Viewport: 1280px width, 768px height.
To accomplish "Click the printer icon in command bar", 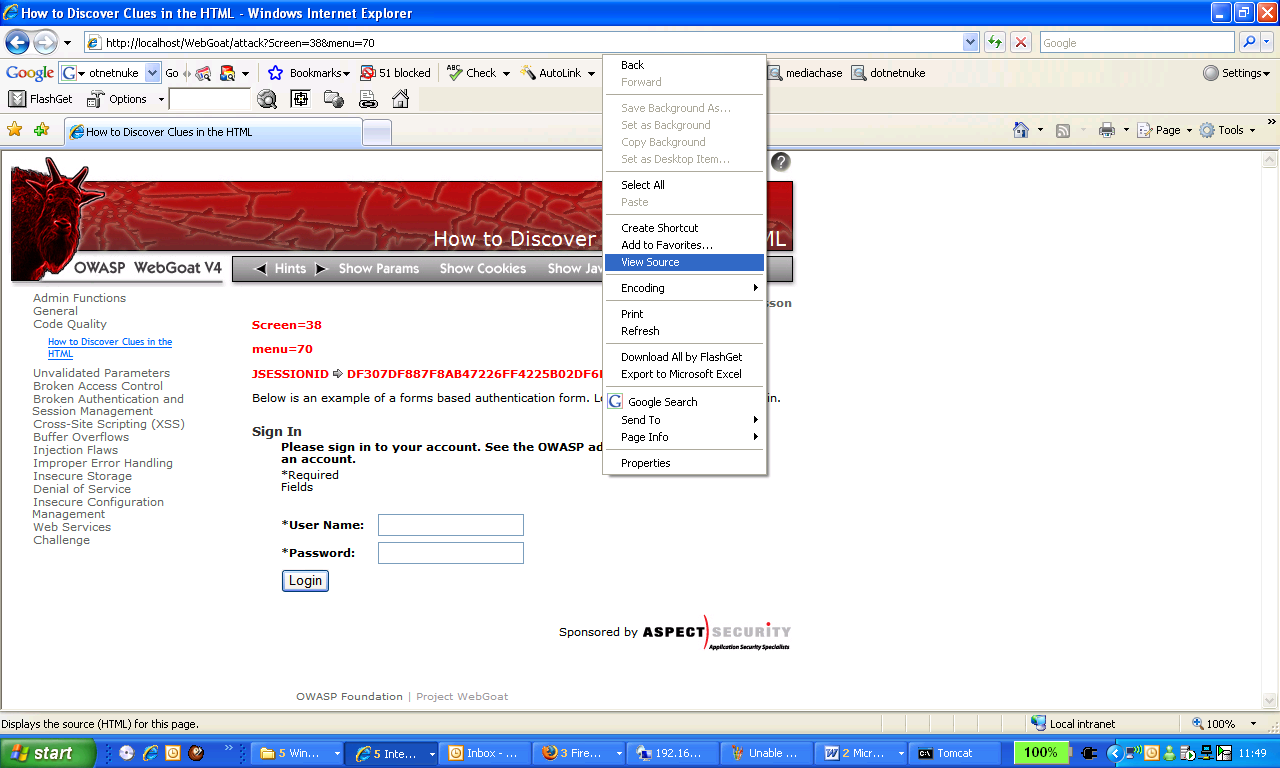I will pyautogui.click(x=1106, y=130).
